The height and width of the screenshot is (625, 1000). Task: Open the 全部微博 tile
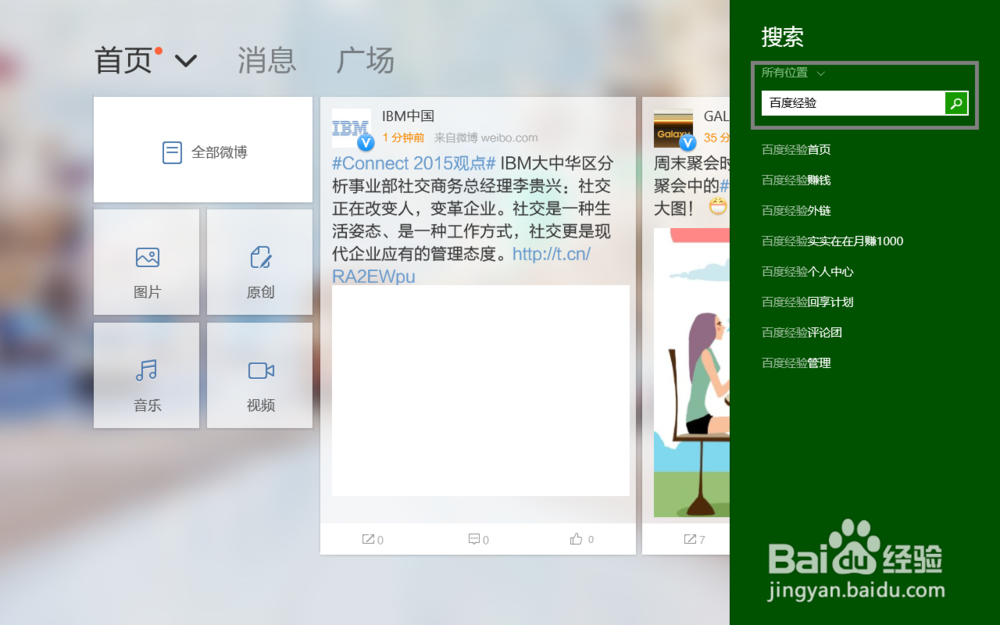coord(203,149)
